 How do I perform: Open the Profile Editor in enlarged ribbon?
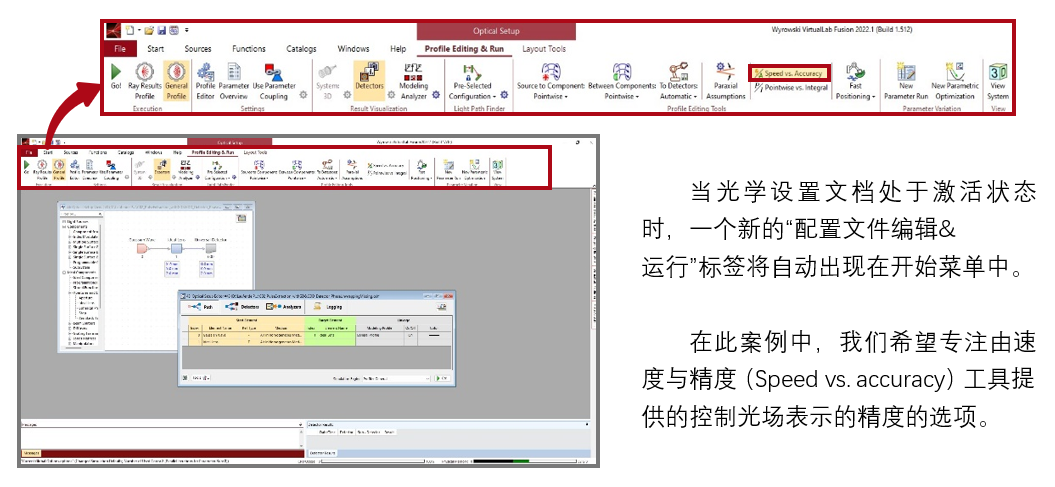[x=205, y=81]
